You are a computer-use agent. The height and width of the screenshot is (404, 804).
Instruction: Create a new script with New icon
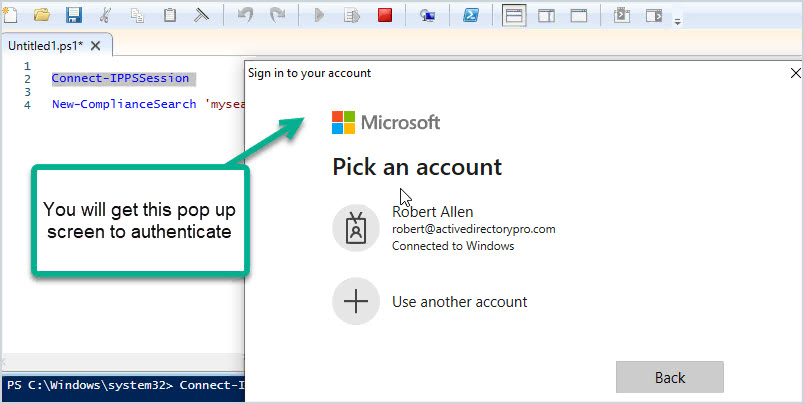tap(10, 15)
